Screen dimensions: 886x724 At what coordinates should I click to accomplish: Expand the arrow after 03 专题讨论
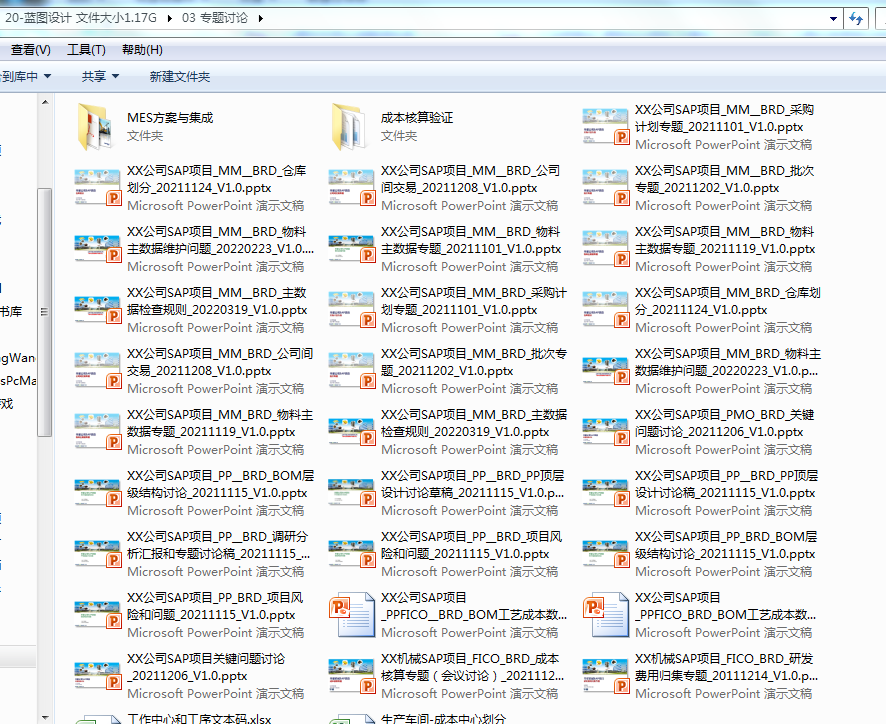[x=262, y=18]
